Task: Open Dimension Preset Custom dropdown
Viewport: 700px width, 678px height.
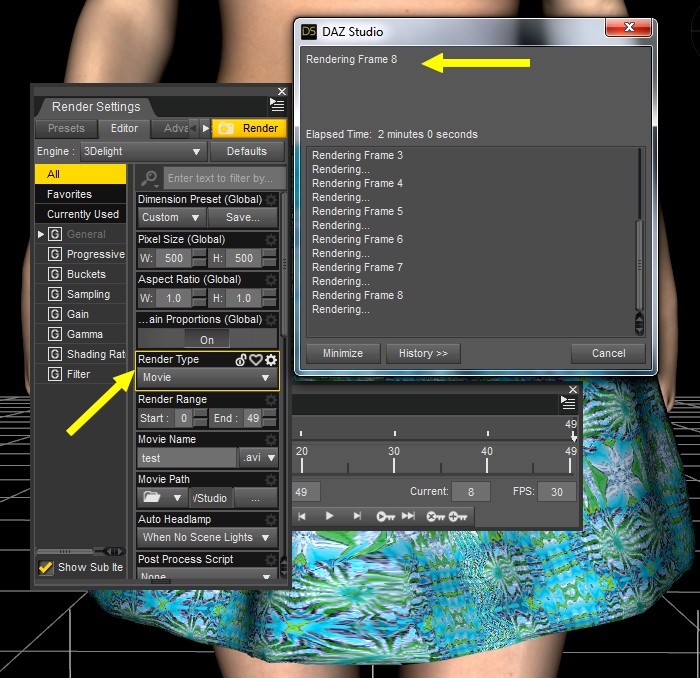Action: click(x=171, y=218)
